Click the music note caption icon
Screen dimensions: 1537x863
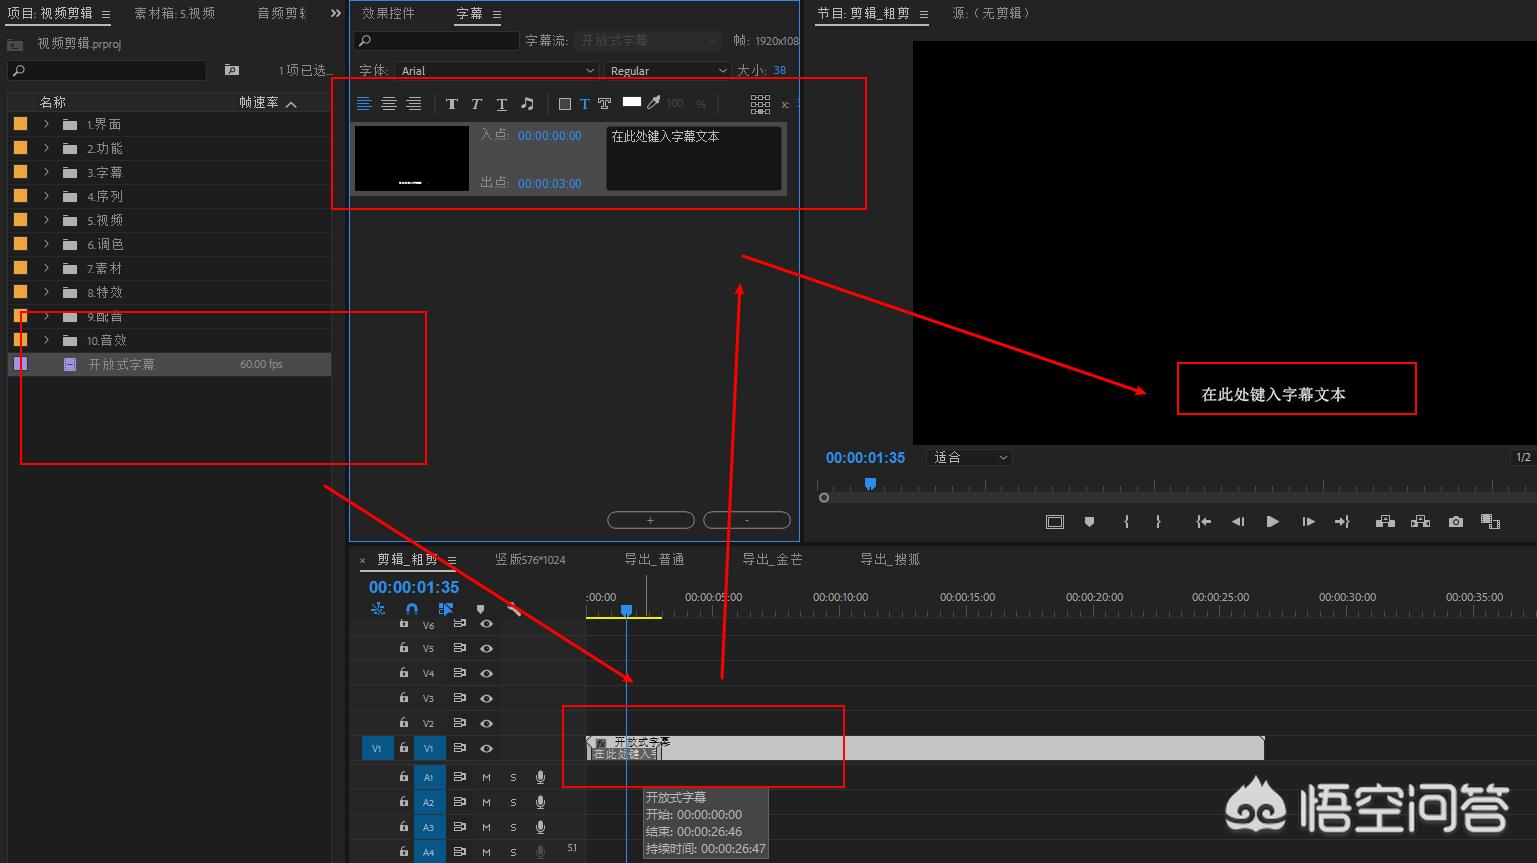[527, 104]
